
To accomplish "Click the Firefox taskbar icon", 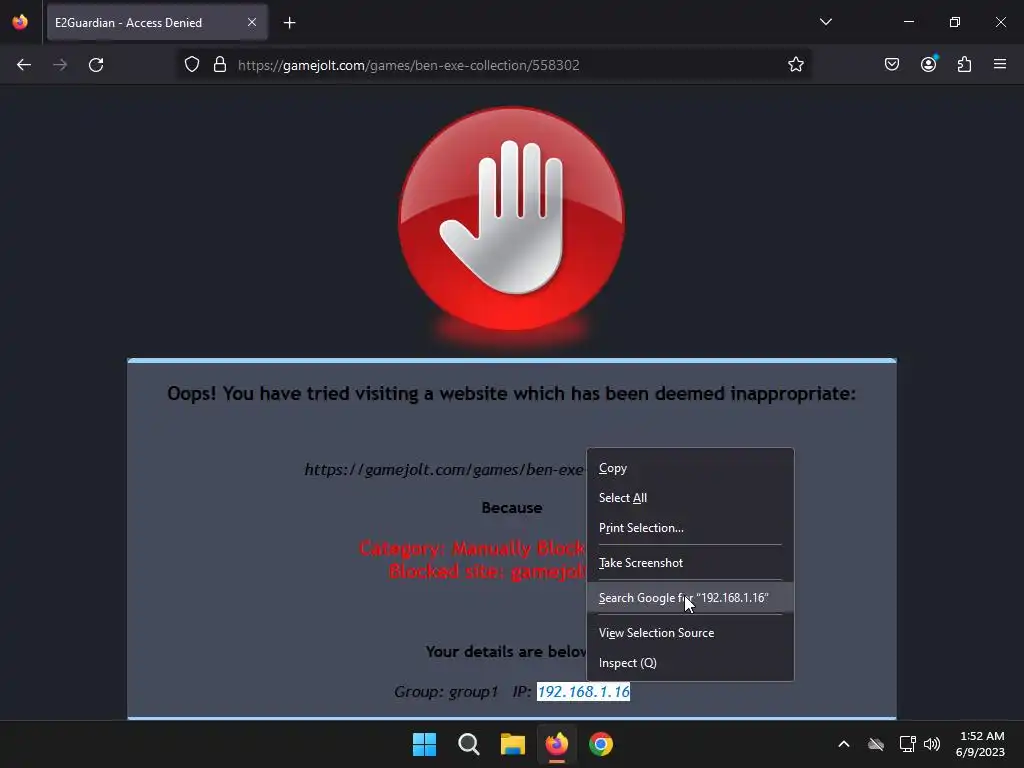I will tap(556, 744).
